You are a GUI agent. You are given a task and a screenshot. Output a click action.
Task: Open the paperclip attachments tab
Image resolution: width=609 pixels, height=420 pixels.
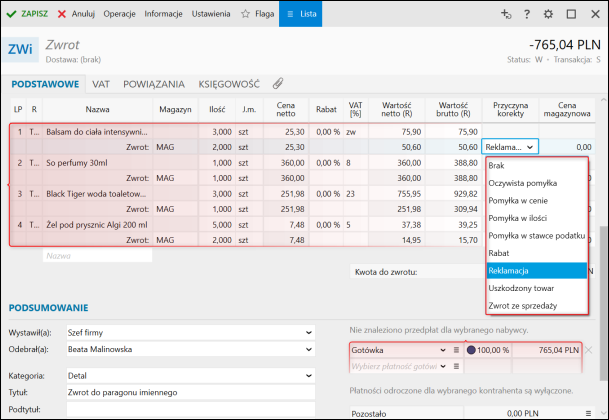click(278, 83)
